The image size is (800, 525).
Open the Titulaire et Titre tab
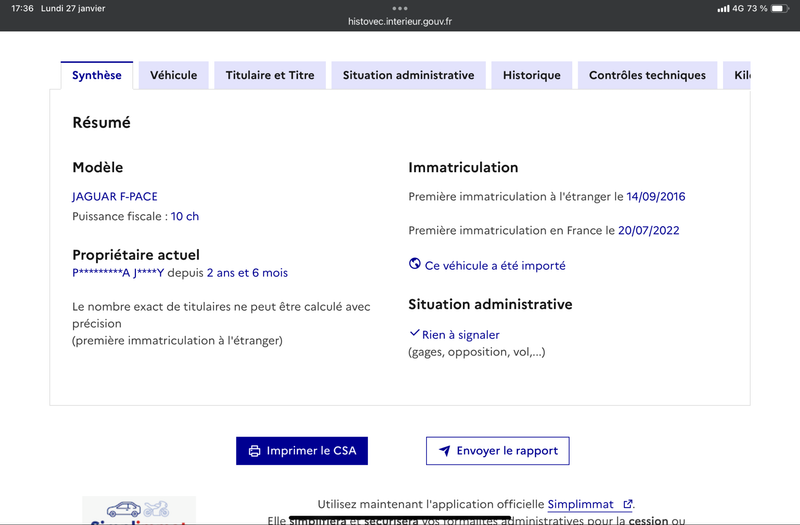tap(270, 76)
